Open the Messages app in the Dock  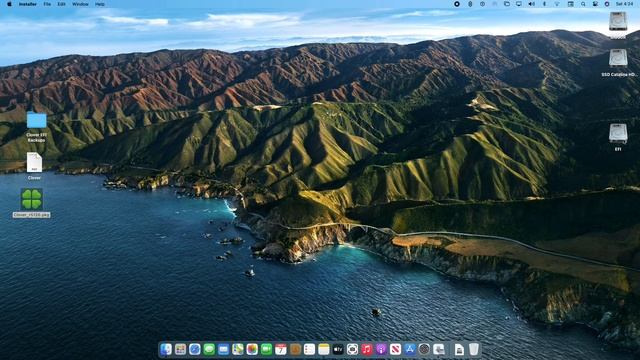click(209, 349)
